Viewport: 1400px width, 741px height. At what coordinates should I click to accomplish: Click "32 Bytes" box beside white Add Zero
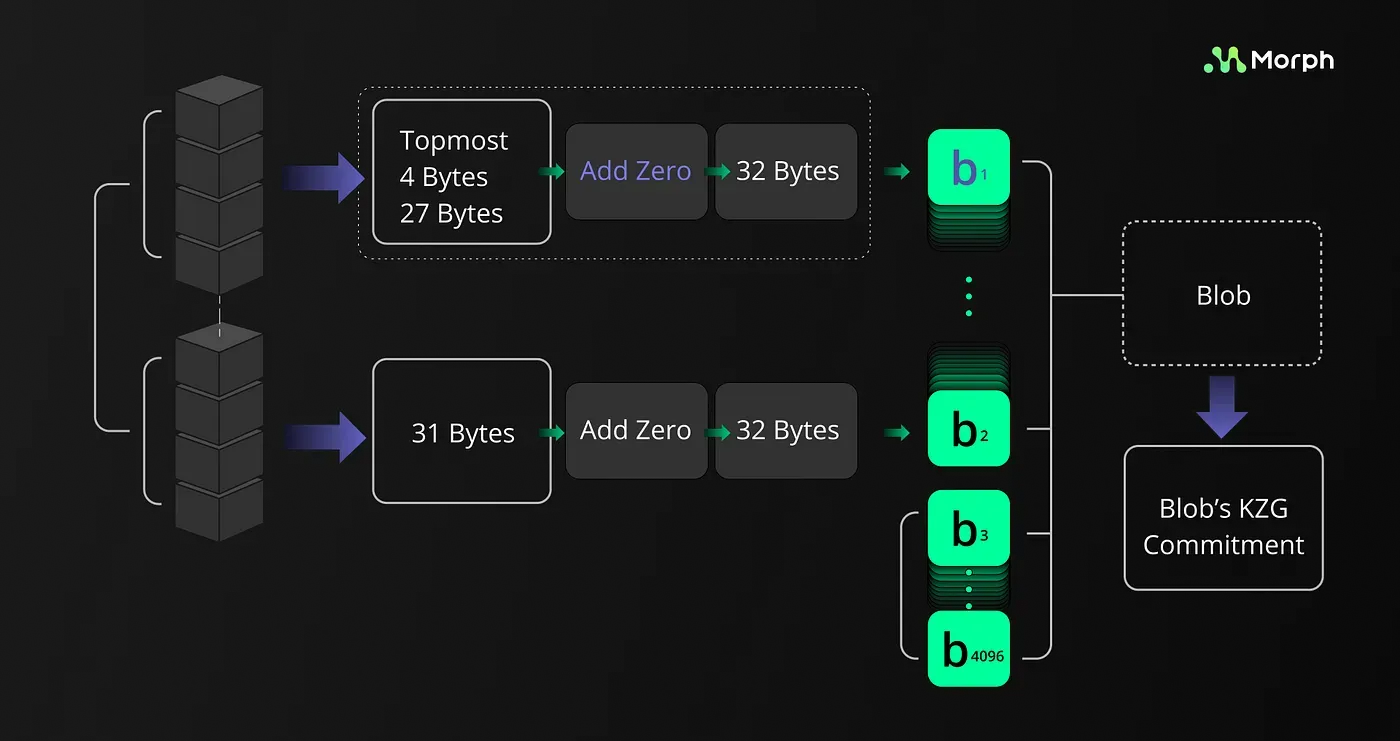[x=786, y=431]
